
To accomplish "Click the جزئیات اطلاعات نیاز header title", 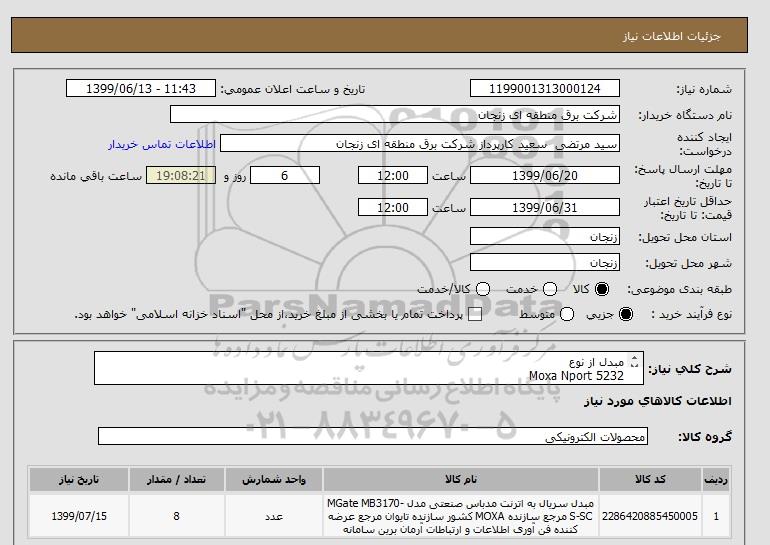I will click(x=671, y=36).
